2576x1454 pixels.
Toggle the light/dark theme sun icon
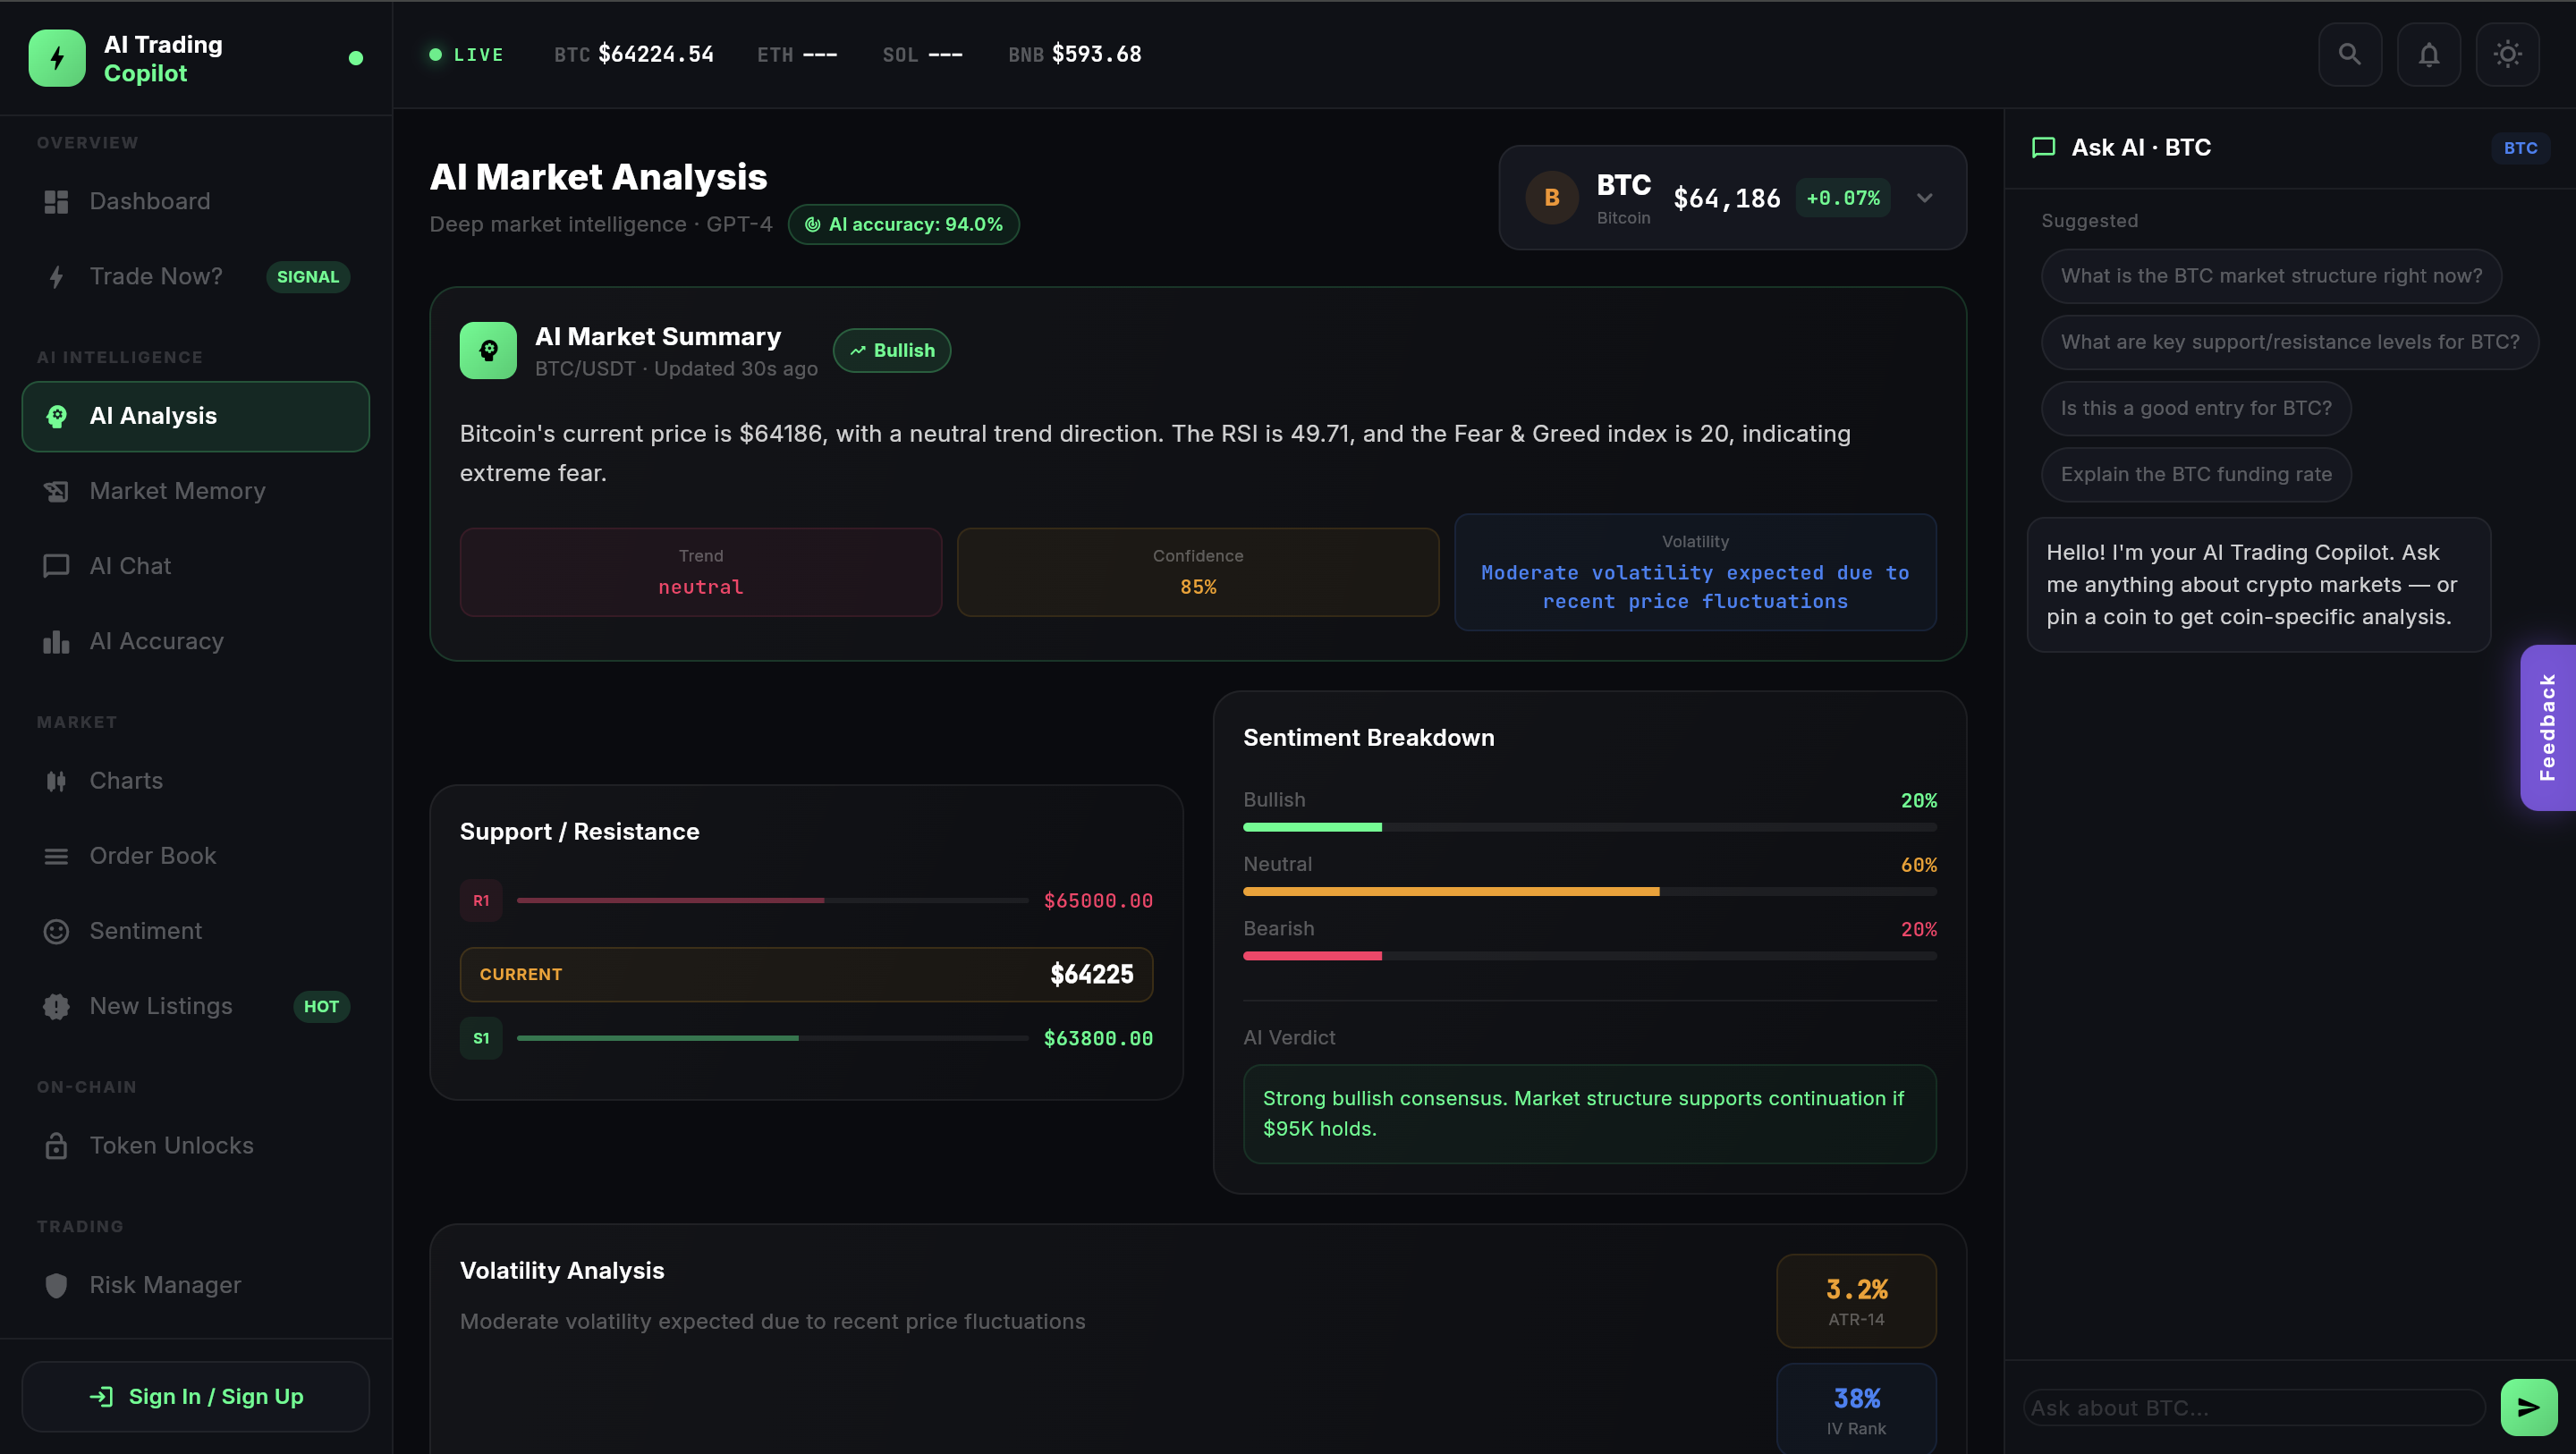[2507, 54]
